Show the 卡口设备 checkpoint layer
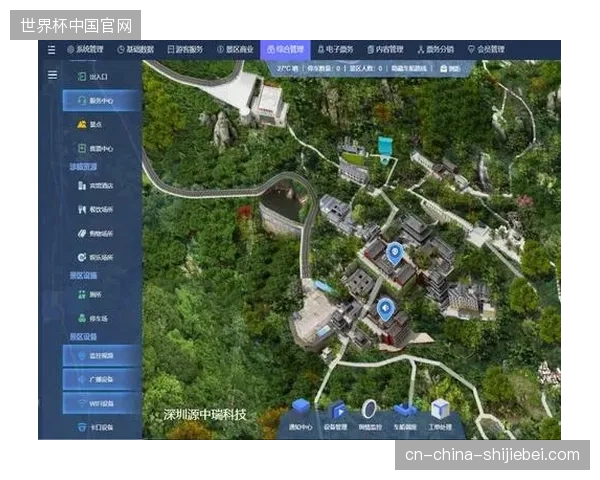The height and width of the screenshot is (480, 600). click(x=95, y=427)
